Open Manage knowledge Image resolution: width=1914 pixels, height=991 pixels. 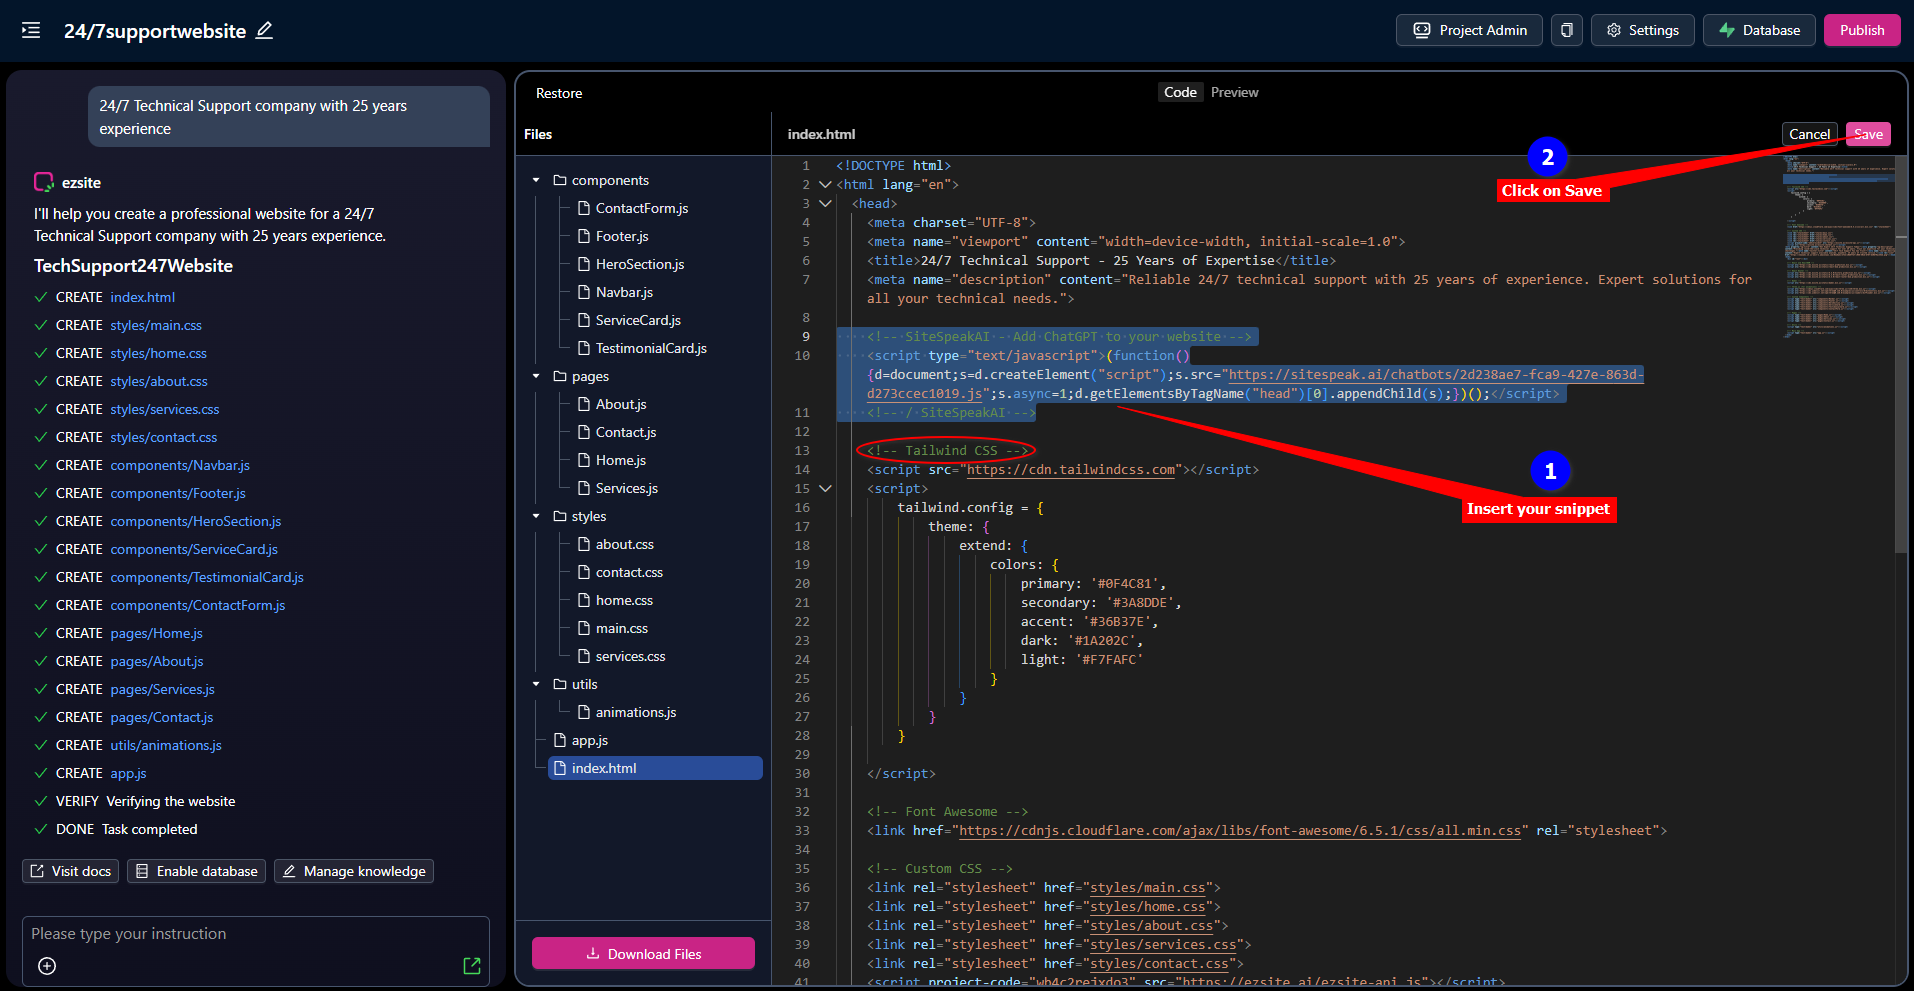point(353,871)
